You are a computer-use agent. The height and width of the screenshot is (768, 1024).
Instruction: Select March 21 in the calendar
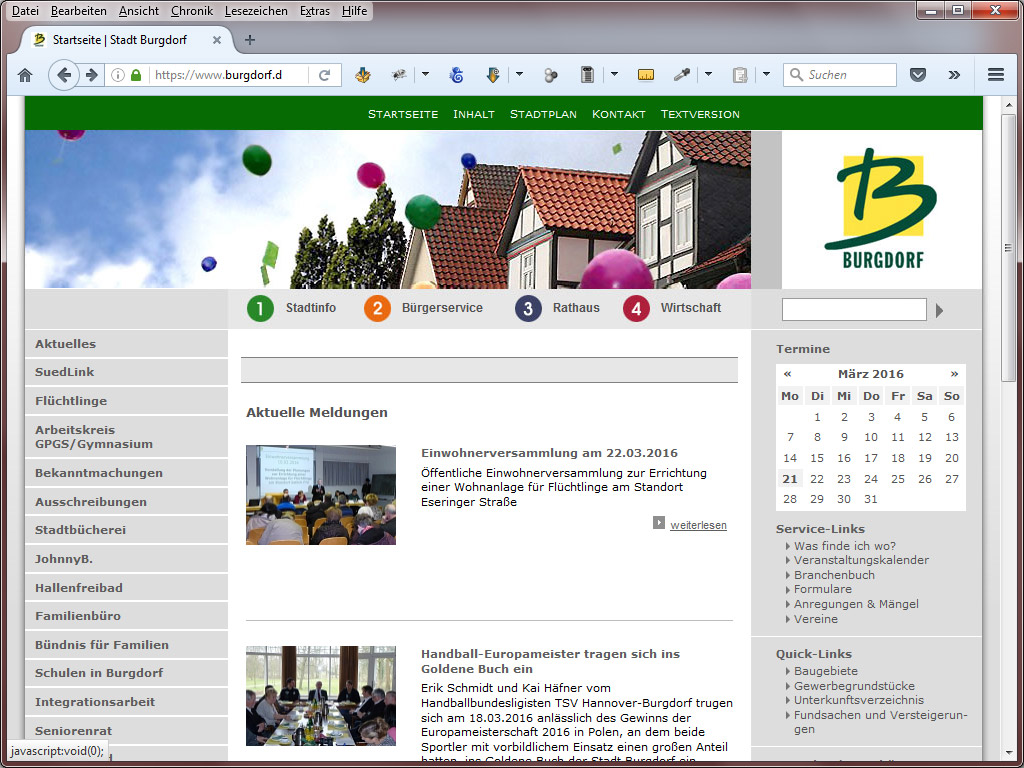[x=790, y=479]
